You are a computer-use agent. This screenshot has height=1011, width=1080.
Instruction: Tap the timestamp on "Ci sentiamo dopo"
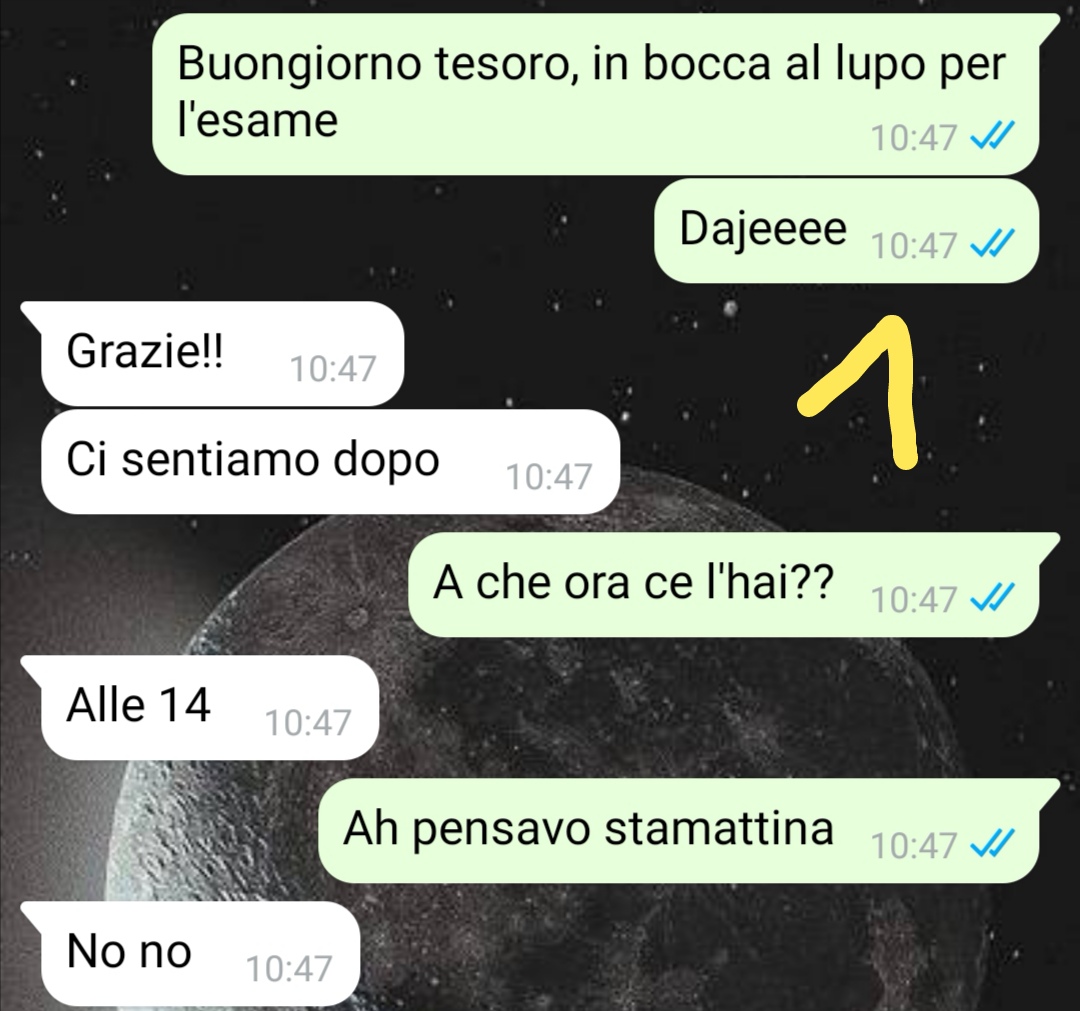click(x=549, y=477)
